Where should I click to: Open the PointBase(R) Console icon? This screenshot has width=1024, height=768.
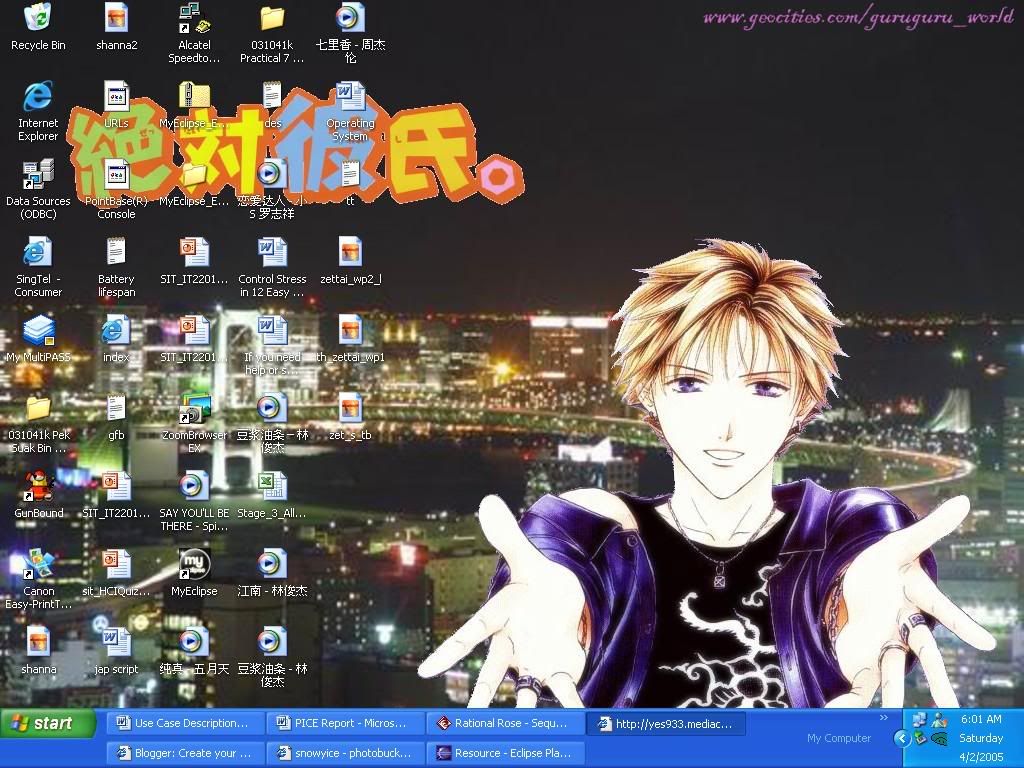pyautogui.click(x=116, y=176)
